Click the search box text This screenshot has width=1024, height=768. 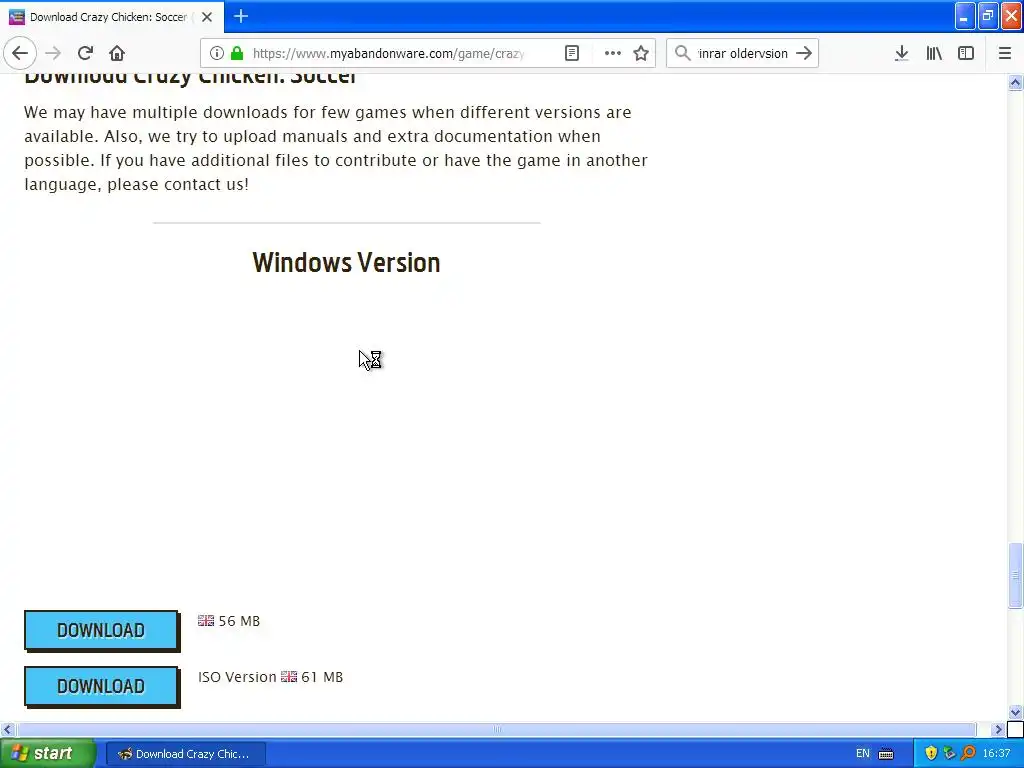tap(743, 53)
